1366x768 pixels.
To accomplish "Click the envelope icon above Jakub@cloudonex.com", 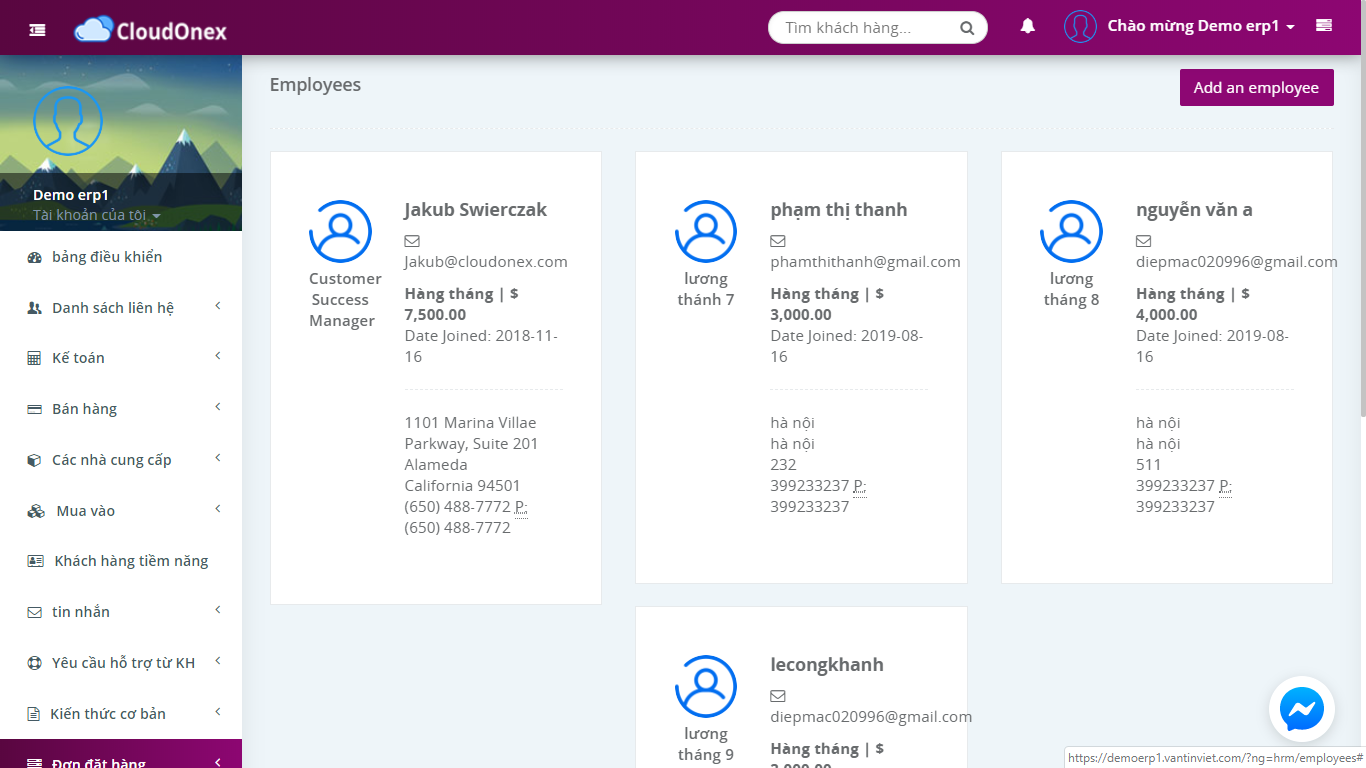I will click(412, 241).
